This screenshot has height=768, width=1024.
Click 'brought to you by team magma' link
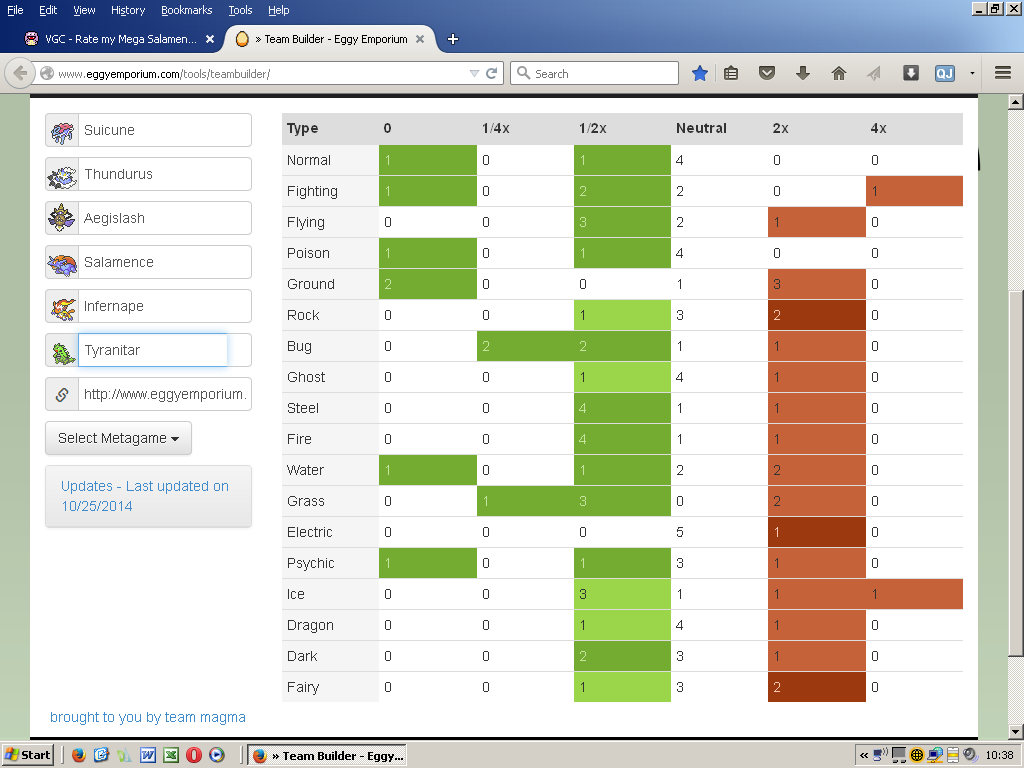(148, 717)
